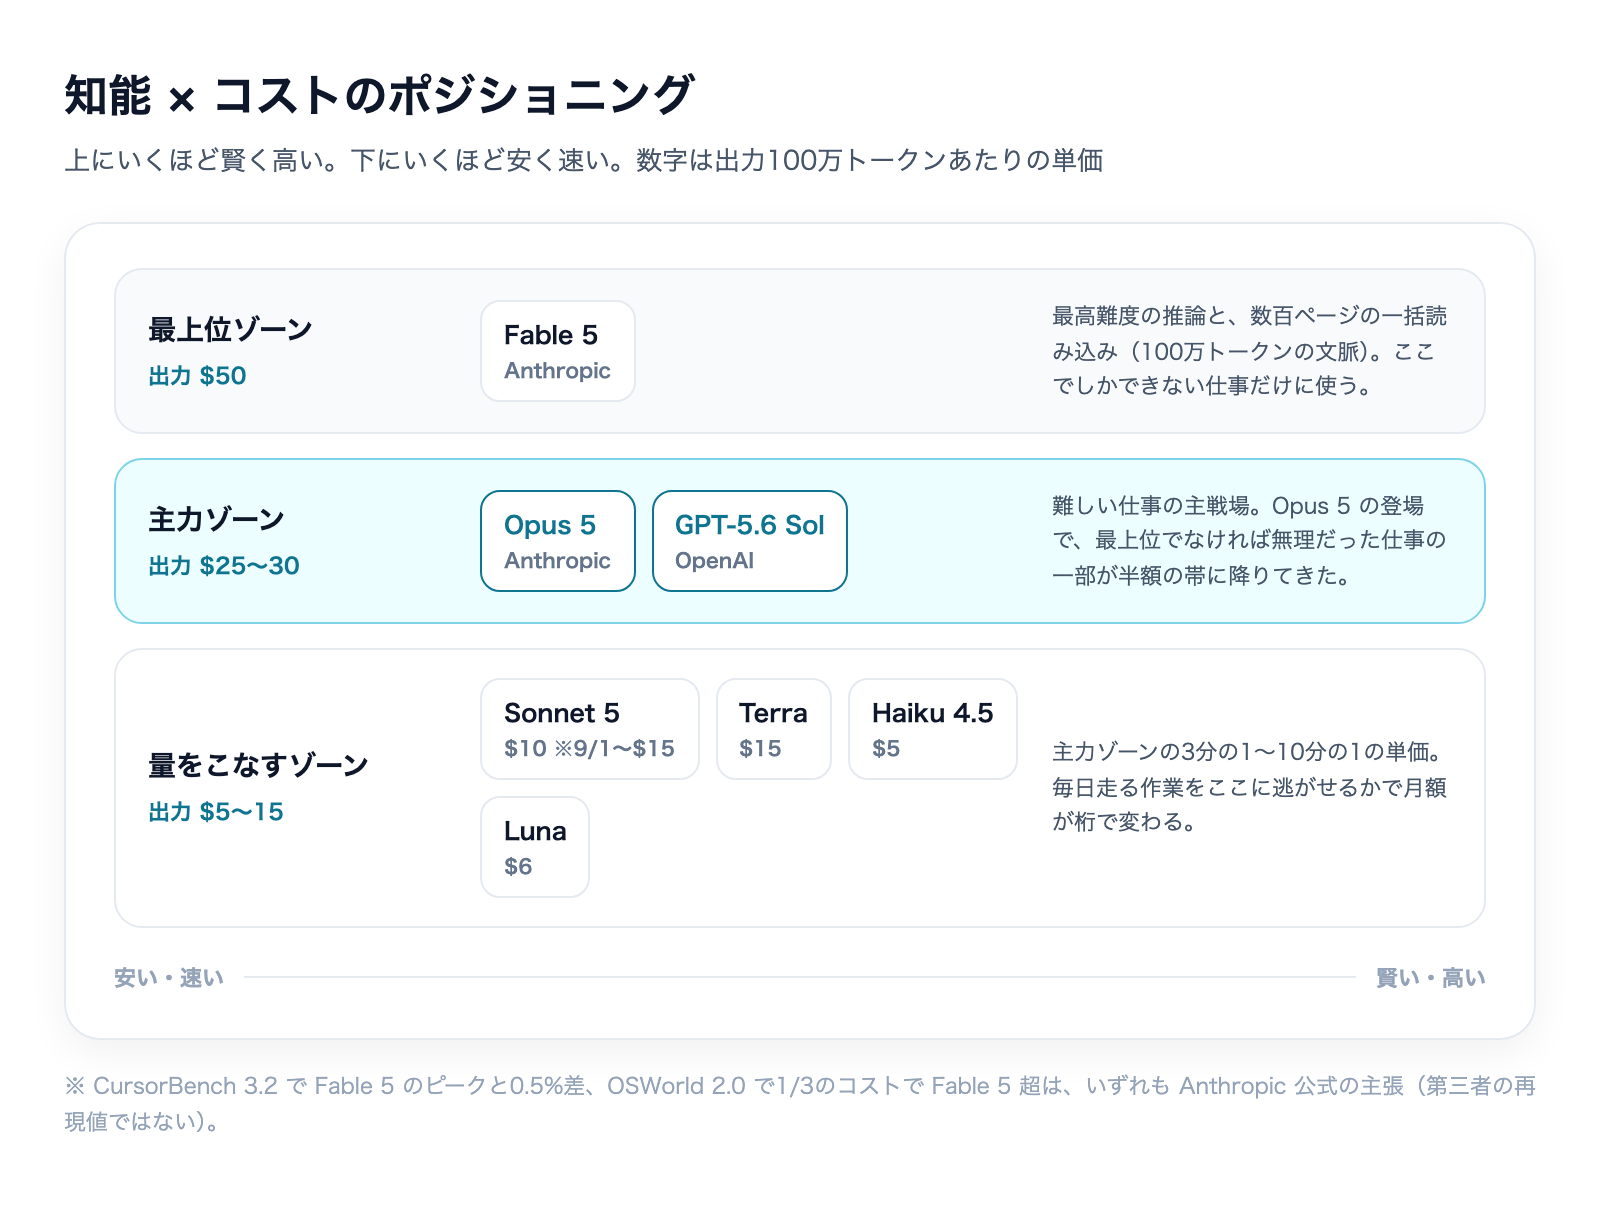Click the 出力 $25〜30 price label
The image size is (1600, 1206).
(x=224, y=566)
